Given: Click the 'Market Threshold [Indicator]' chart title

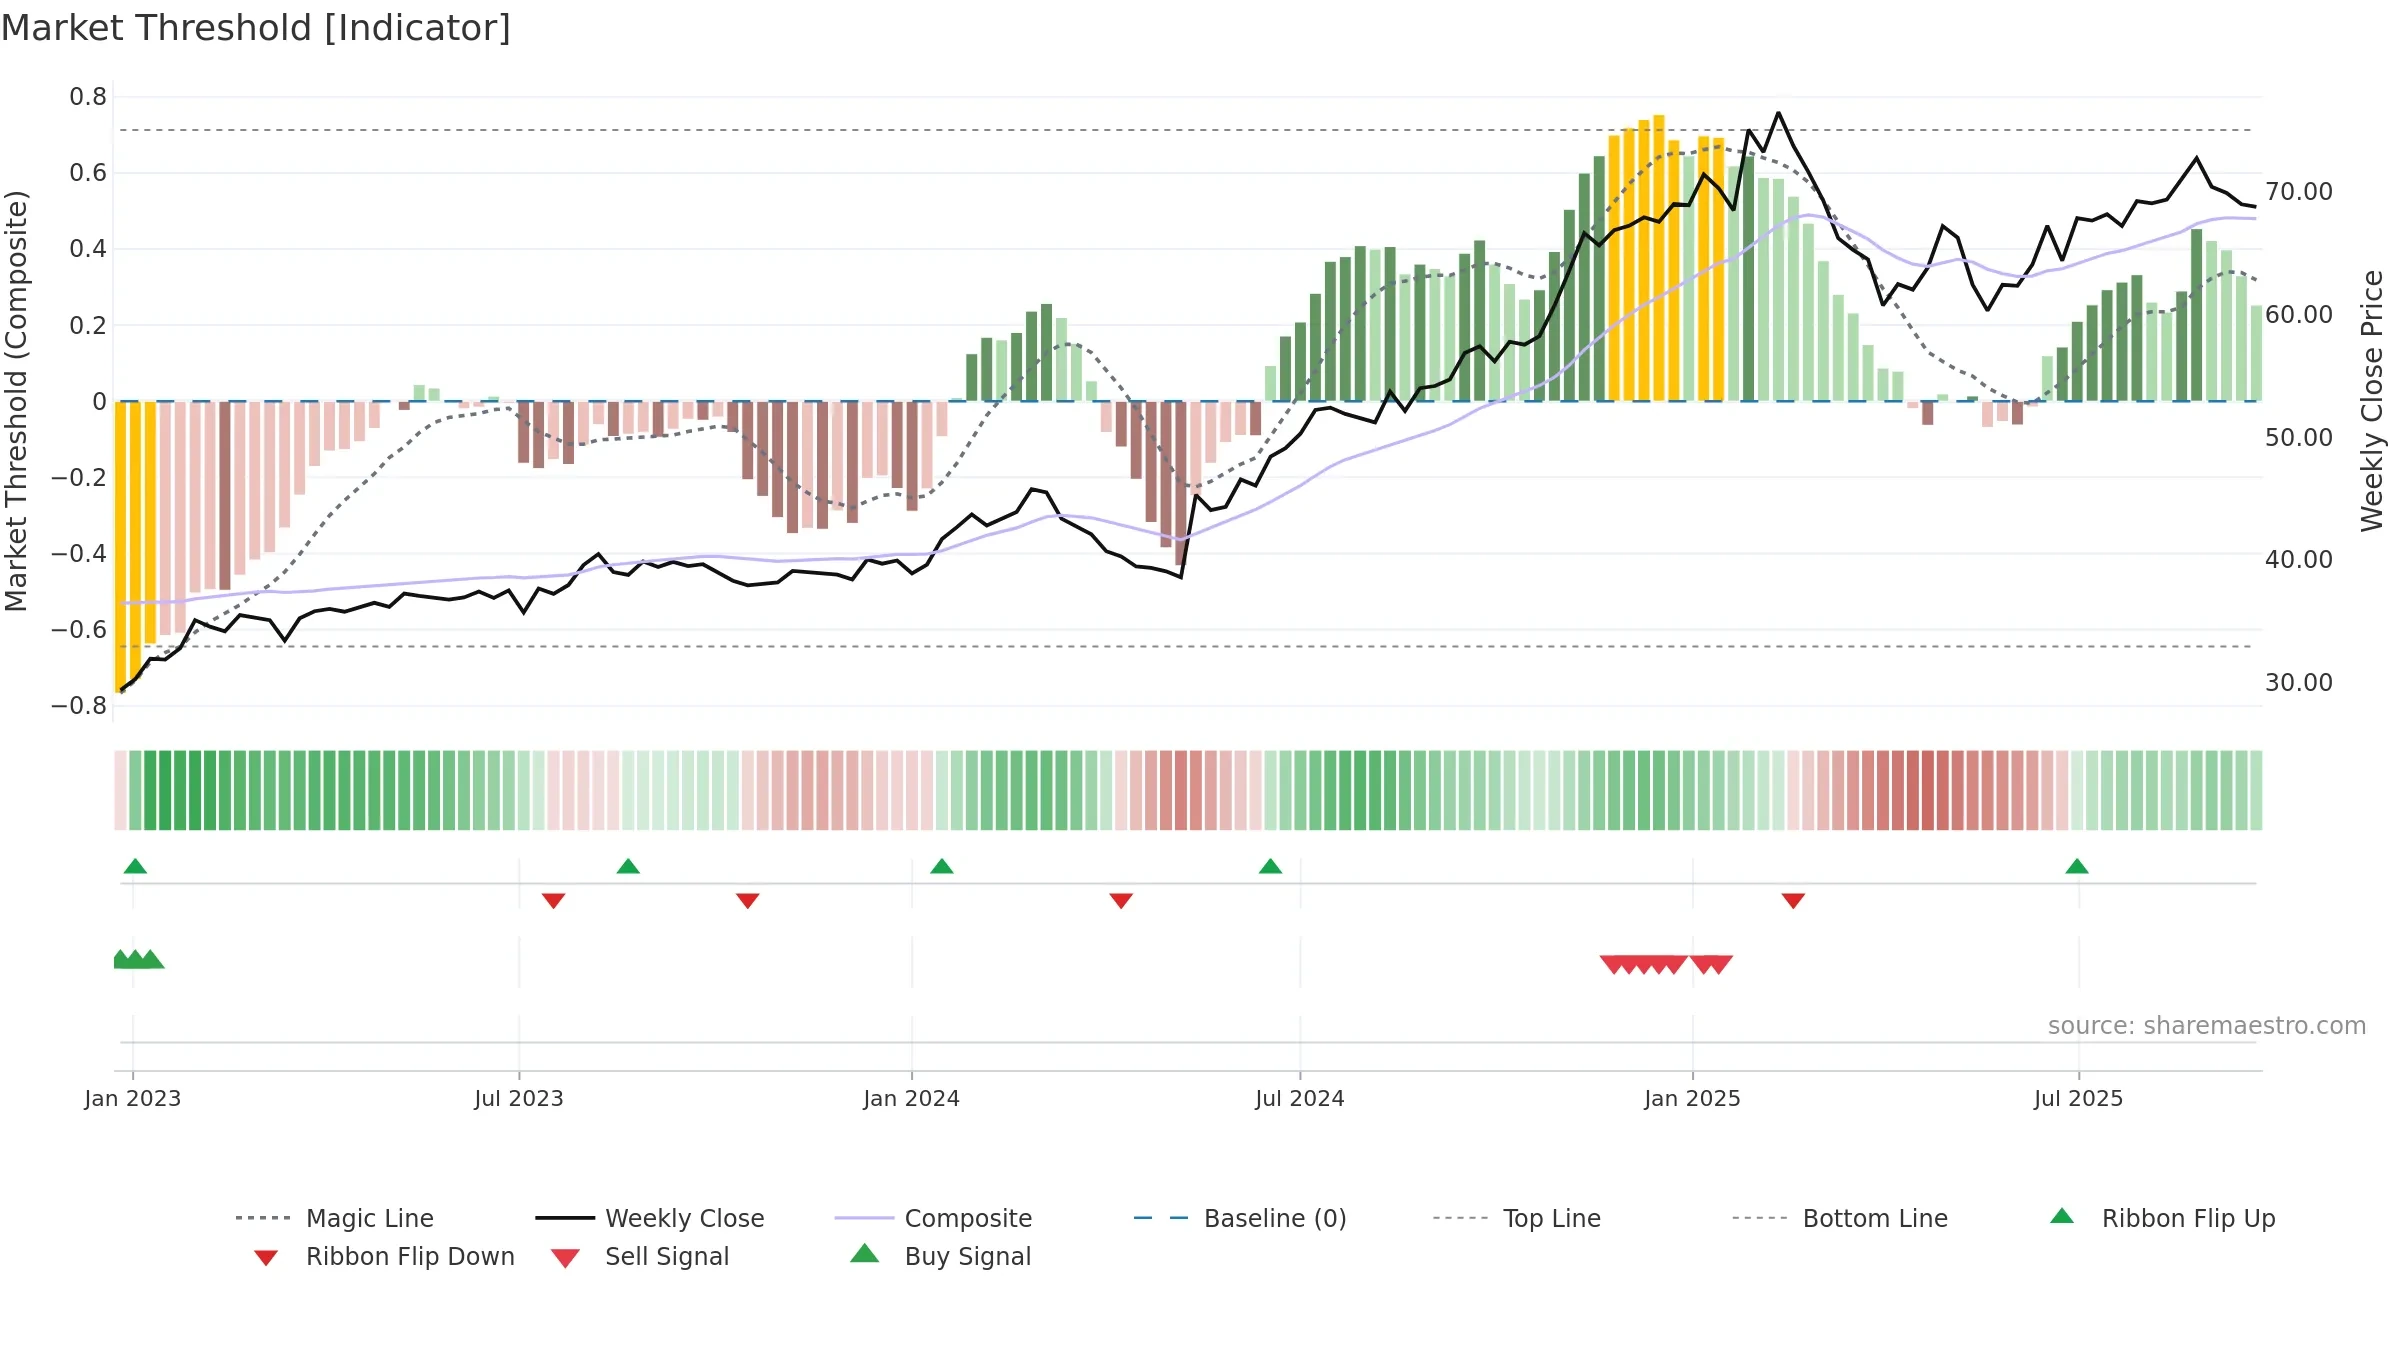Looking at the screenshot, I should [x=256, y=28].
